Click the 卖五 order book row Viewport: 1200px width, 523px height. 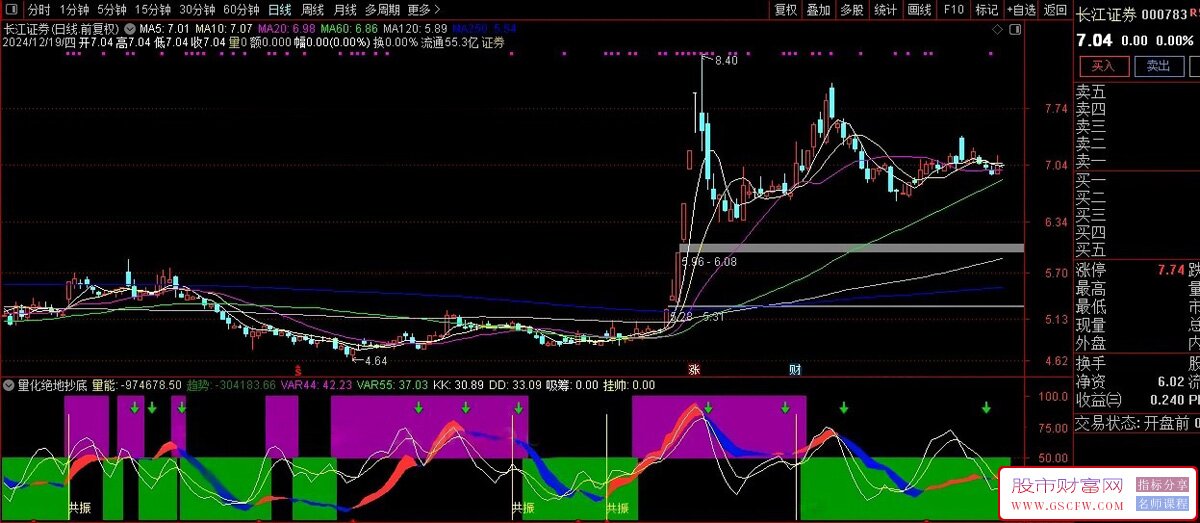coord(1137,91)
